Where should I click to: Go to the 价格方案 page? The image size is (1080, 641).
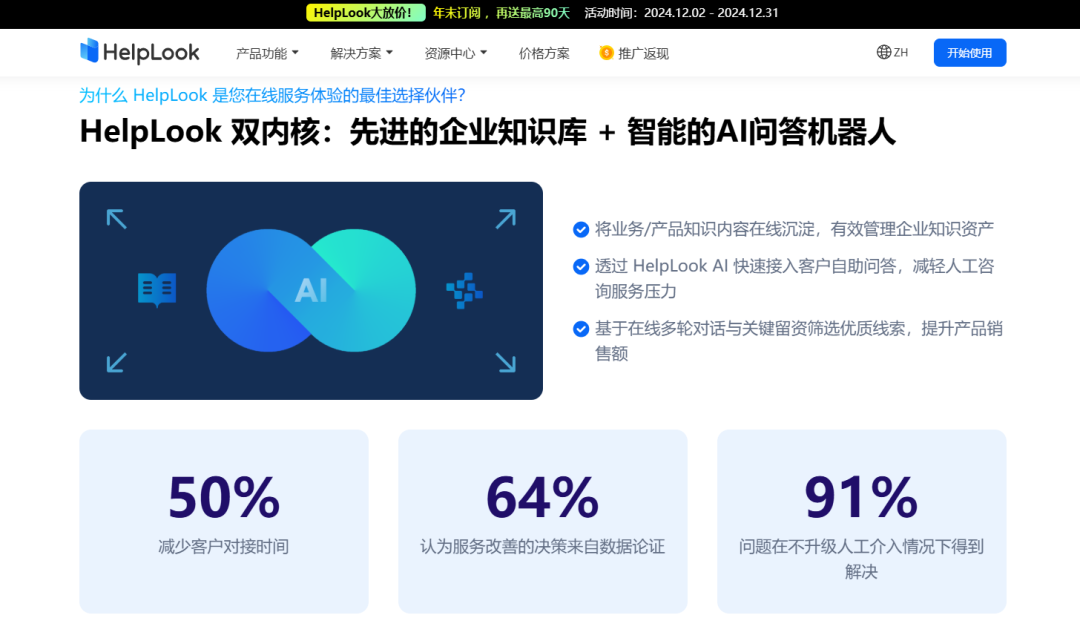(543, 53)
